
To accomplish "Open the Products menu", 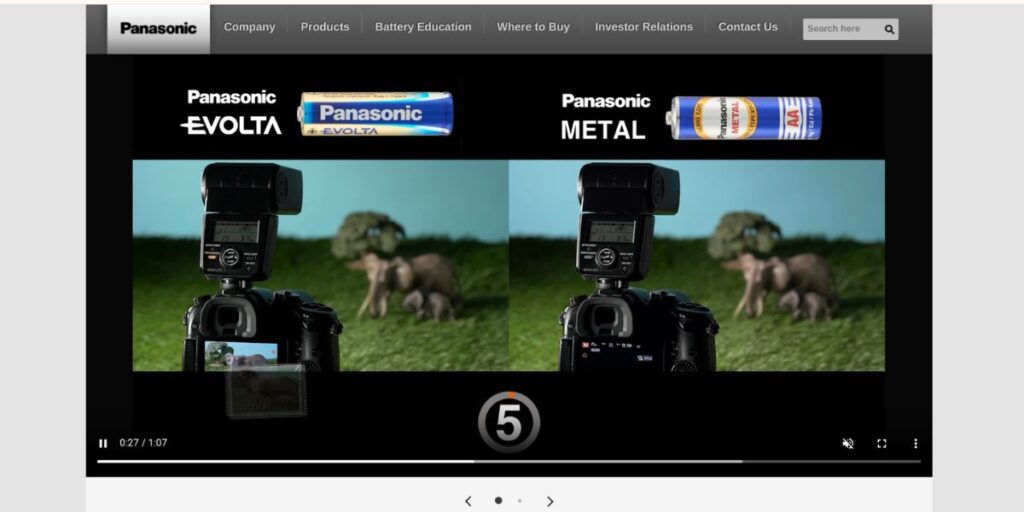I will pos(325,27).
